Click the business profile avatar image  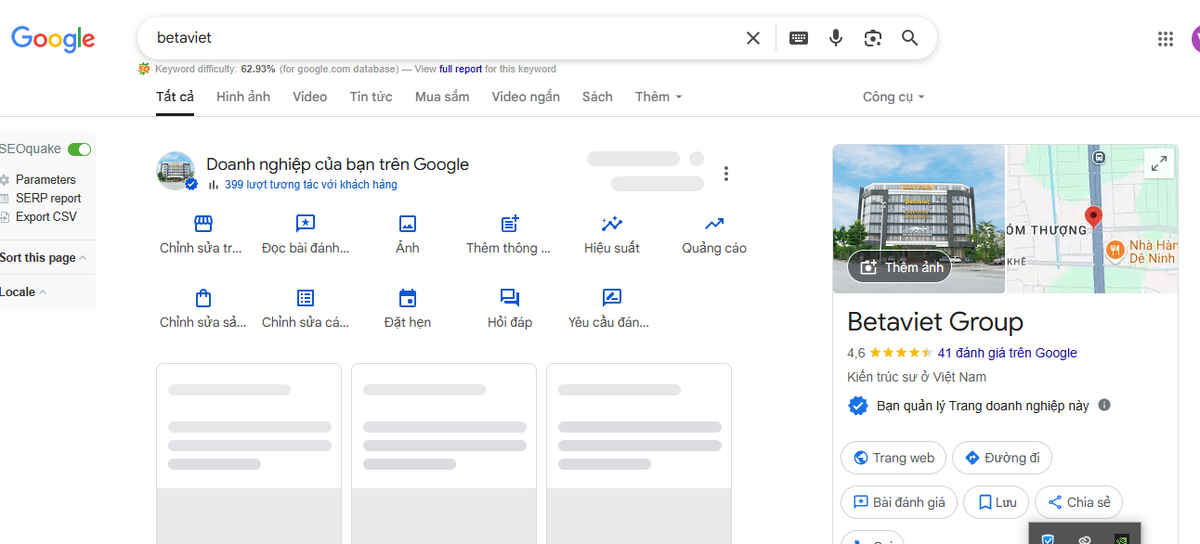tap(175, 171)
